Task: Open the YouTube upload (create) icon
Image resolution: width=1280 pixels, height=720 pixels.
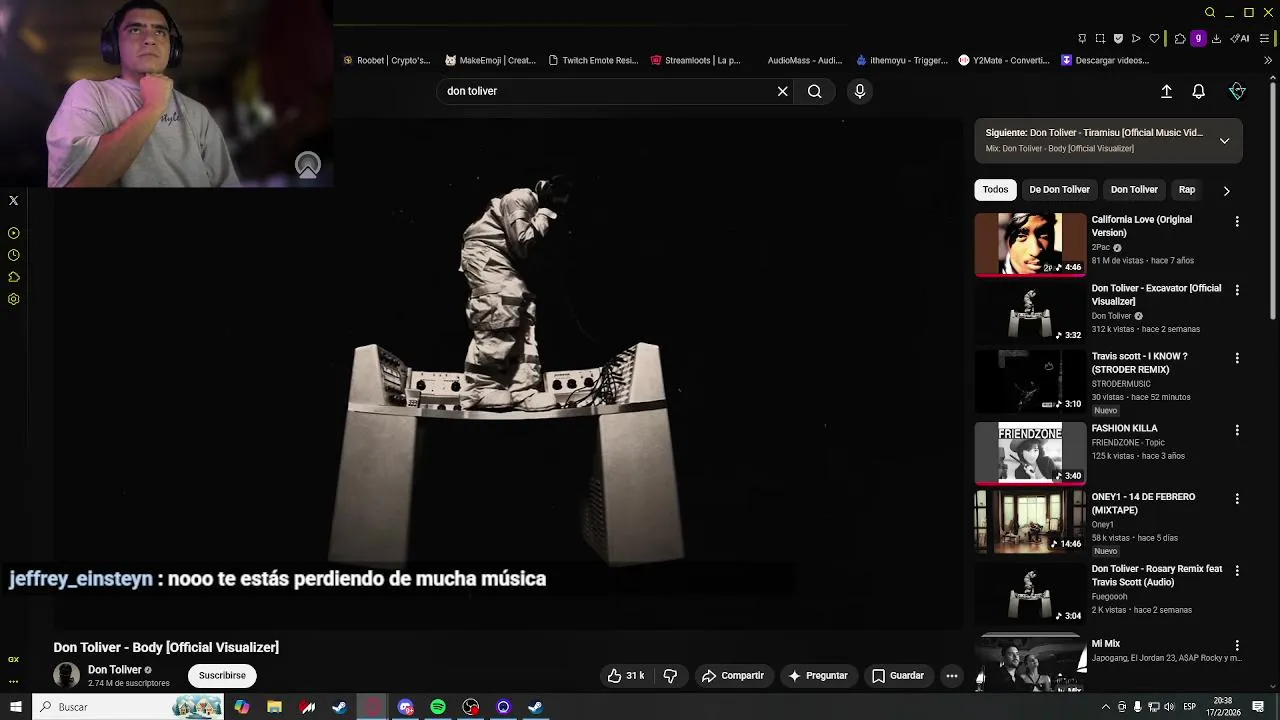Action: point(1166,91)
